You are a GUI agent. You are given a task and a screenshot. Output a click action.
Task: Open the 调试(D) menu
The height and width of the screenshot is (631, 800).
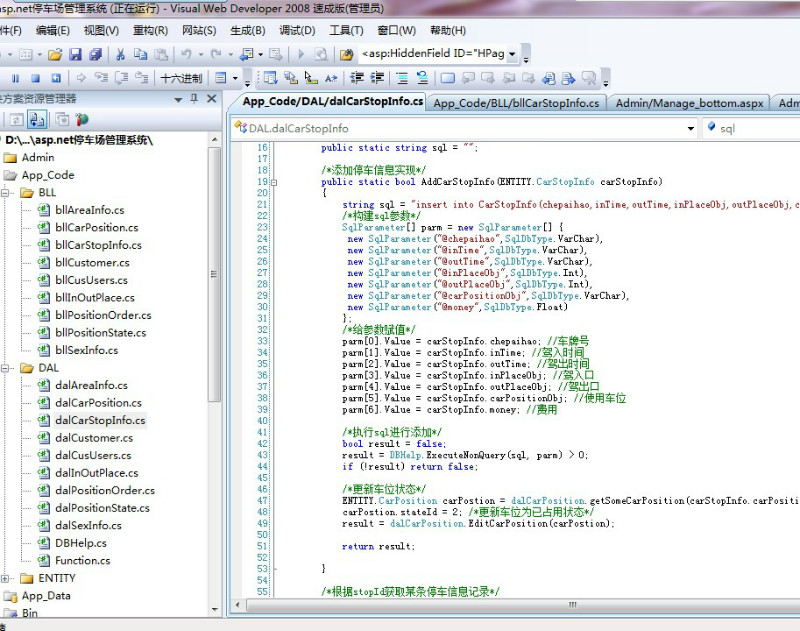pyautogui.click(x=297, y=31)
